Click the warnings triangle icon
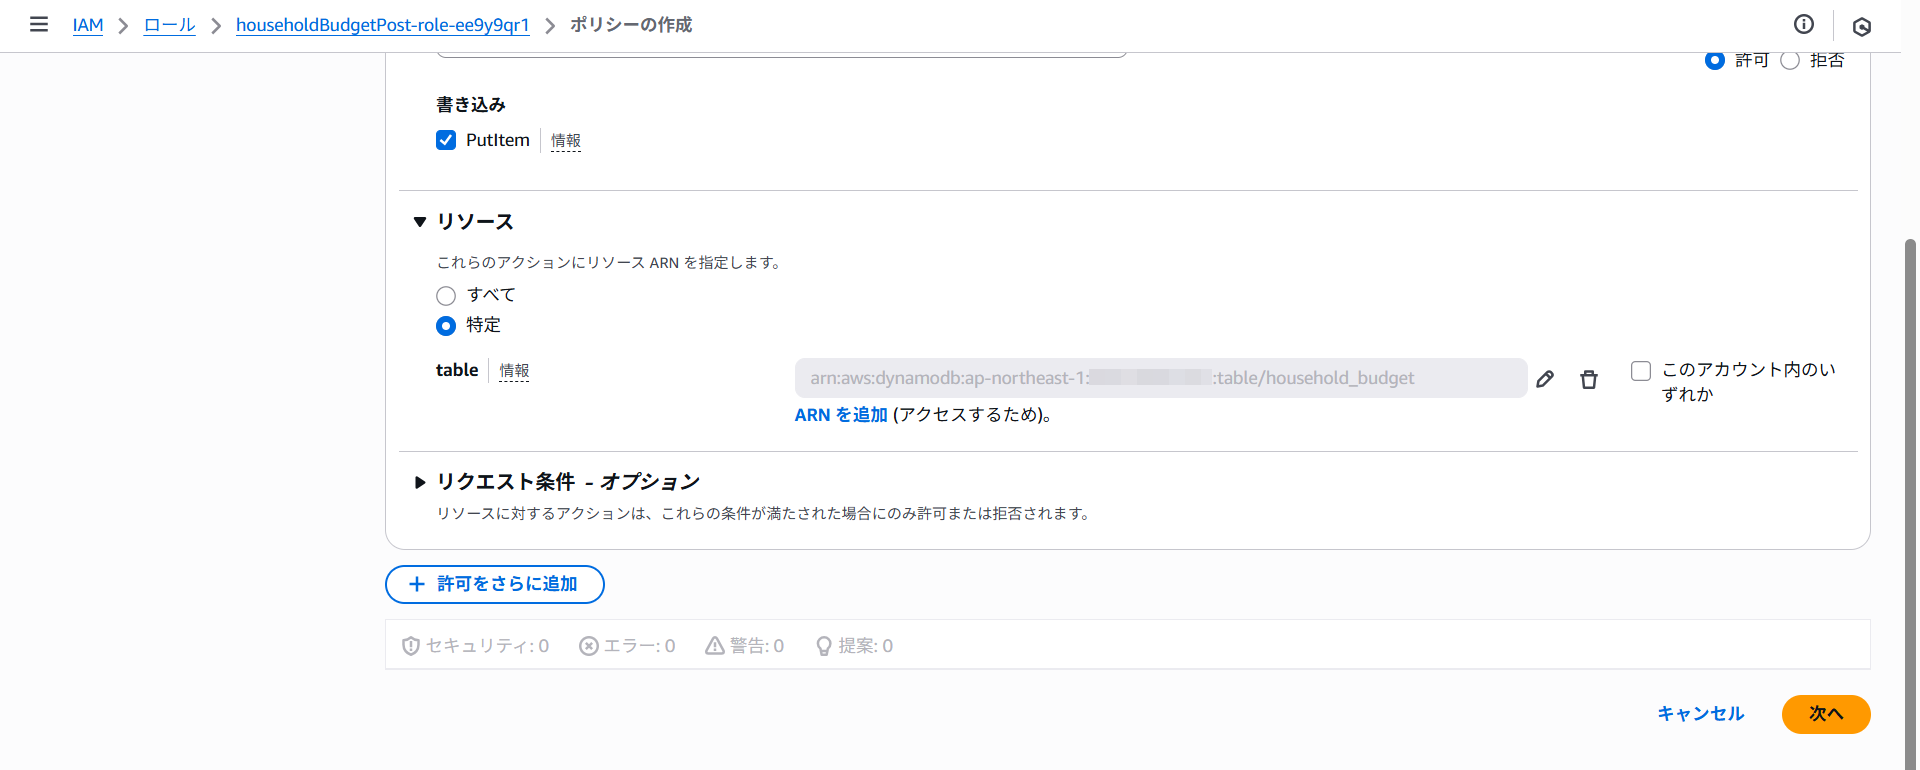 [714, 646]
